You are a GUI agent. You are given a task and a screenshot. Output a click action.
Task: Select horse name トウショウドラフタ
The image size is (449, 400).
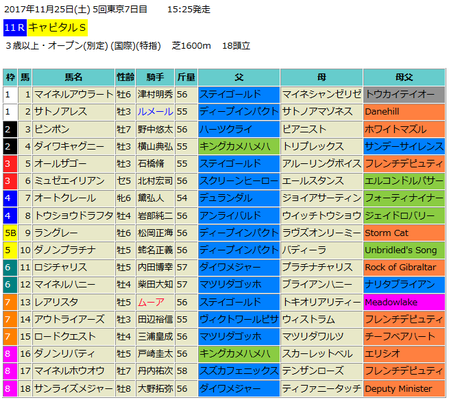tap(73, 216)
